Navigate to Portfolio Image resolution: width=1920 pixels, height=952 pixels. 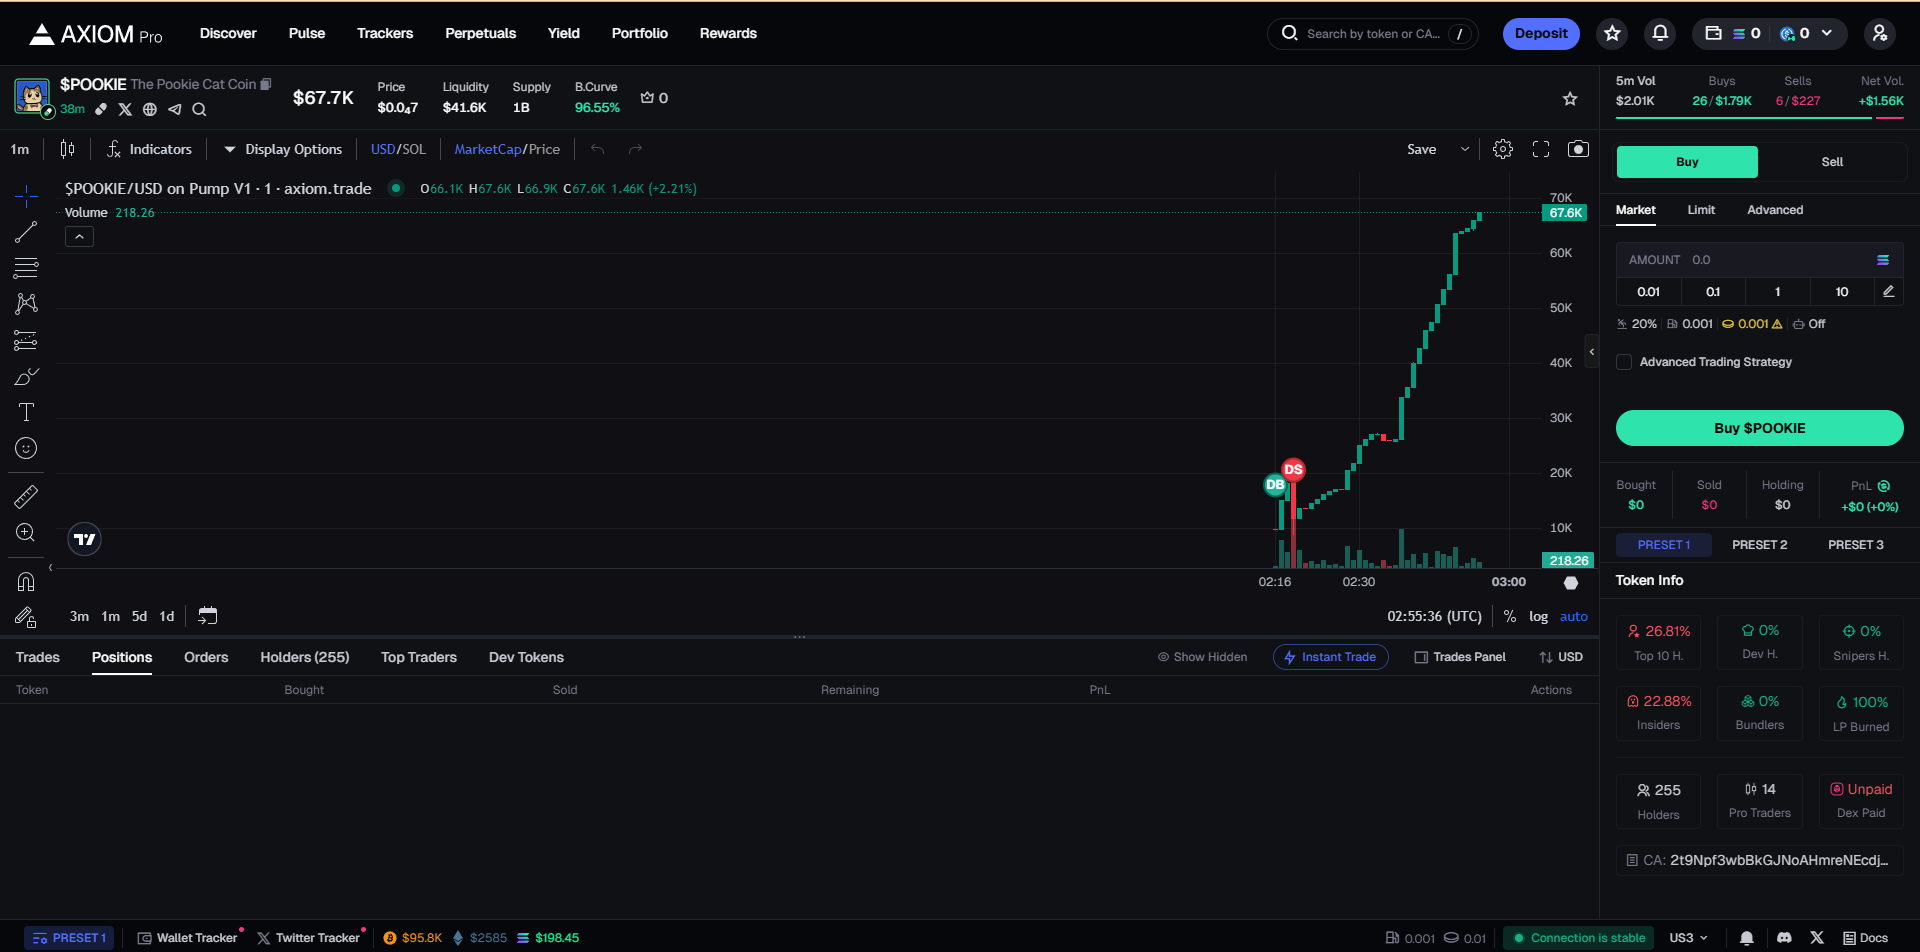click(640, 33)
